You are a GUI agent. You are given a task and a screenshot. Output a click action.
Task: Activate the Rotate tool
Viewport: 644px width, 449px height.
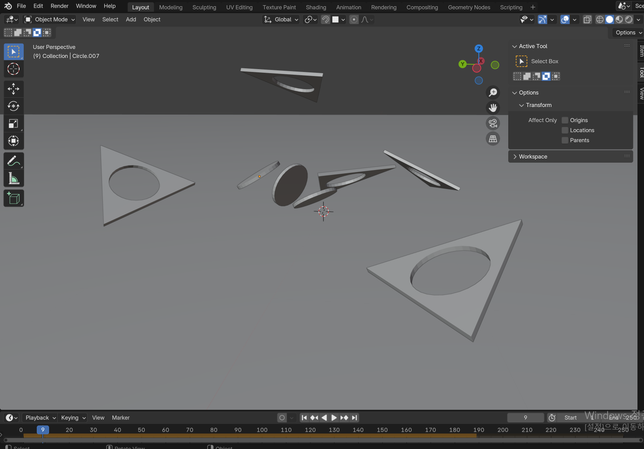[13, 106]
